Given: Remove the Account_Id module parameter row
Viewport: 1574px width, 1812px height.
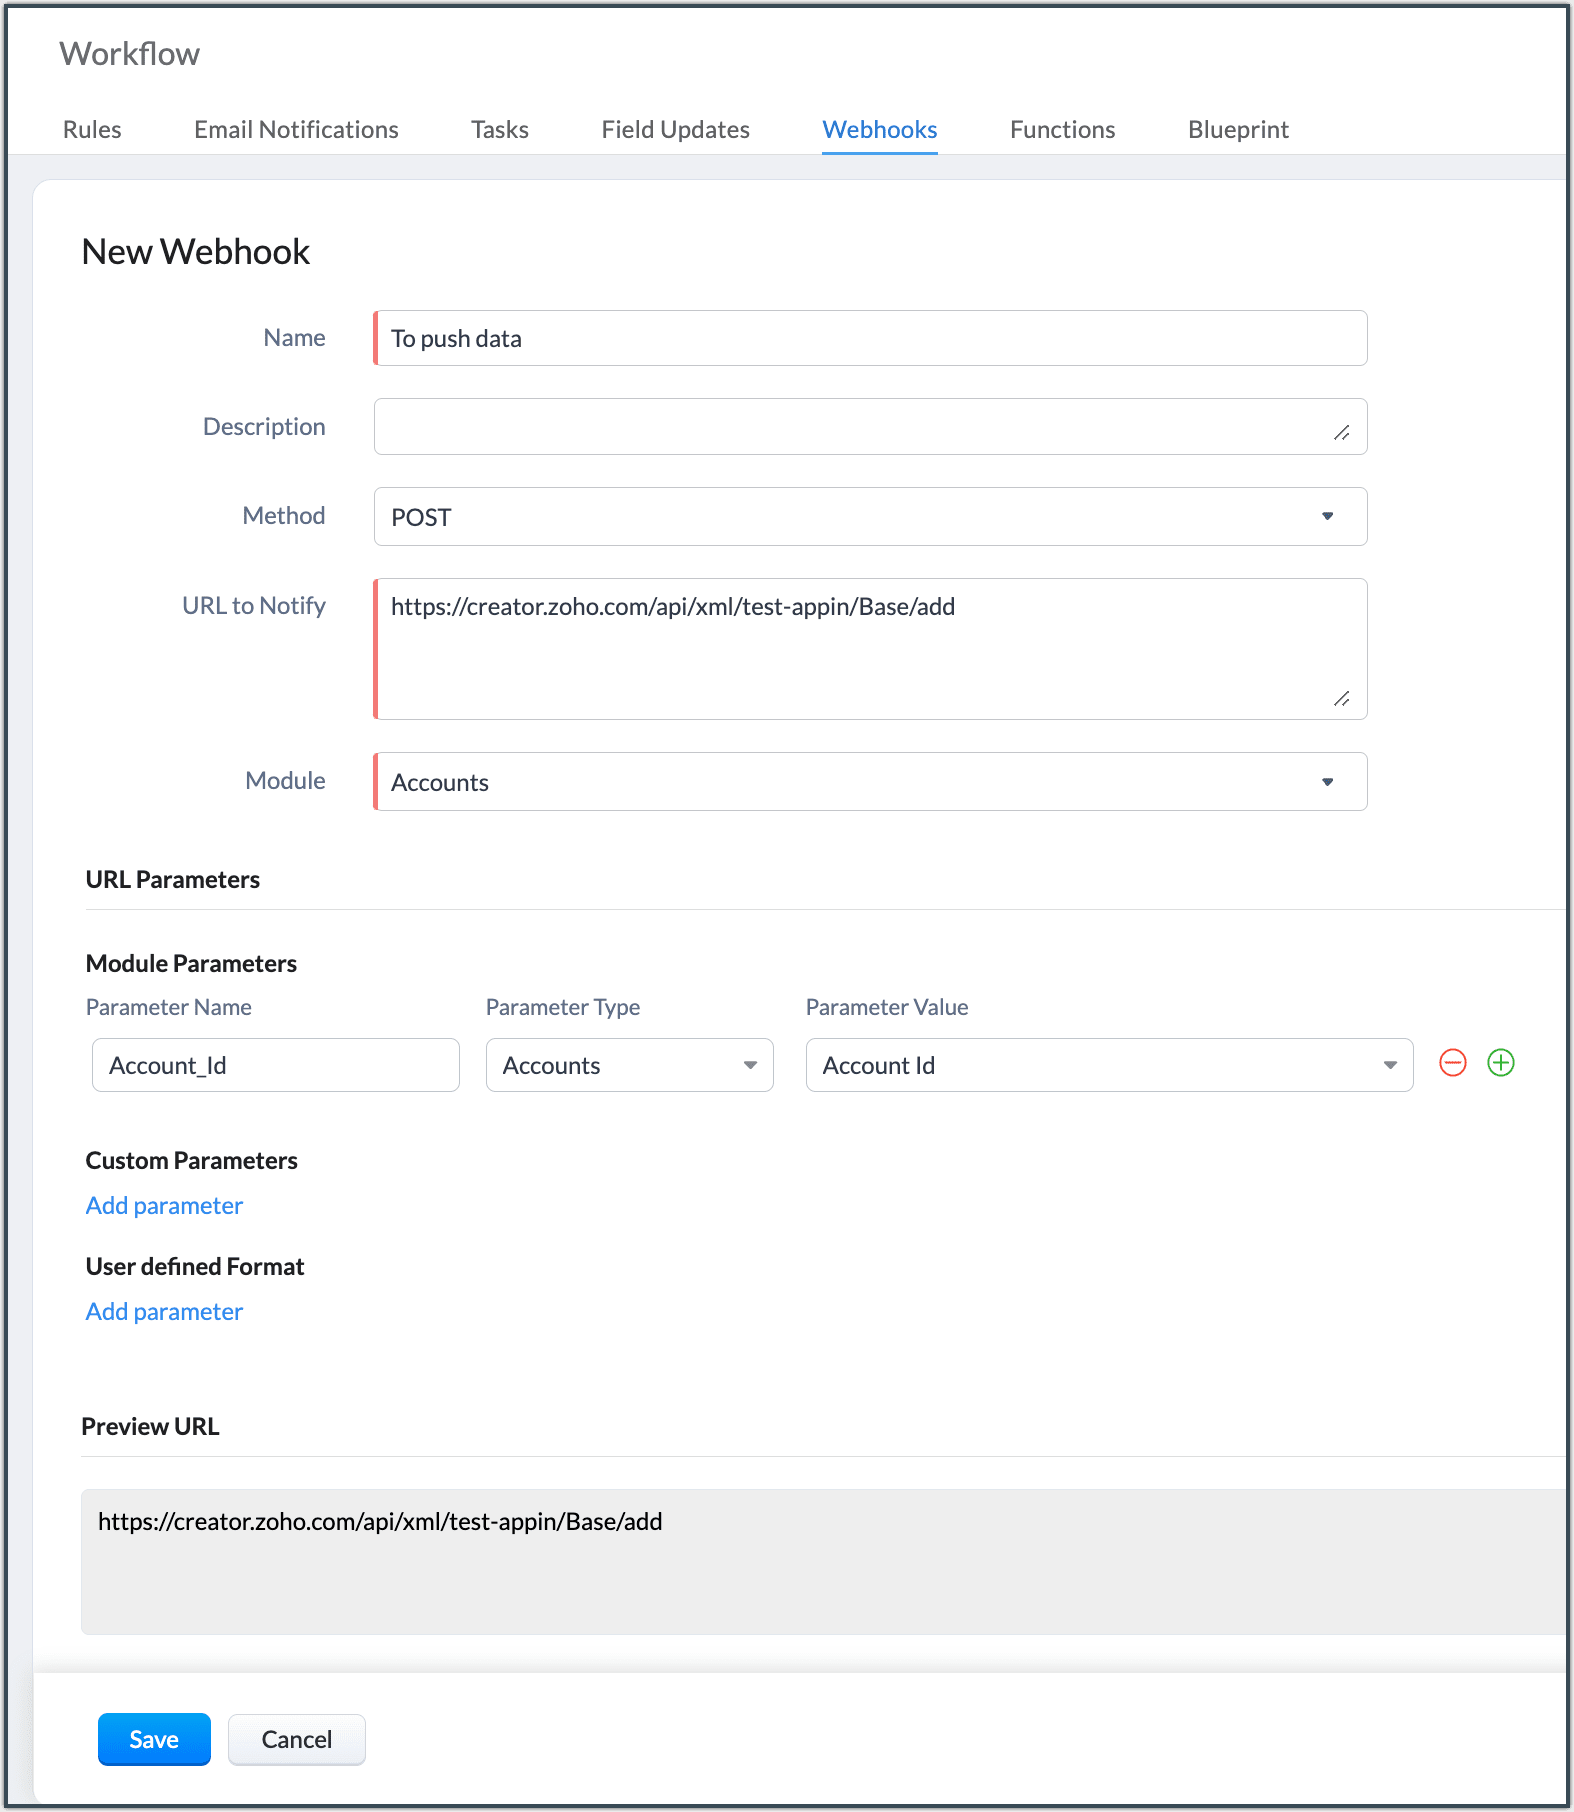Looking at the screenshot, I should (x=1452, y=1063).
